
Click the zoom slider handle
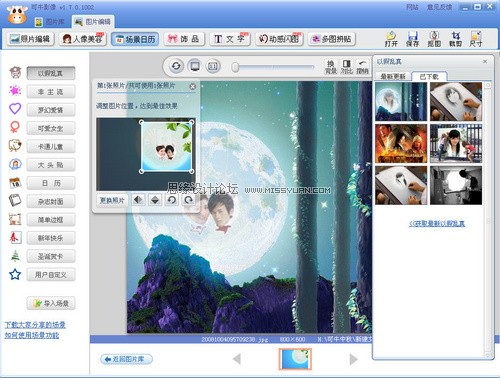pos(235,67)
